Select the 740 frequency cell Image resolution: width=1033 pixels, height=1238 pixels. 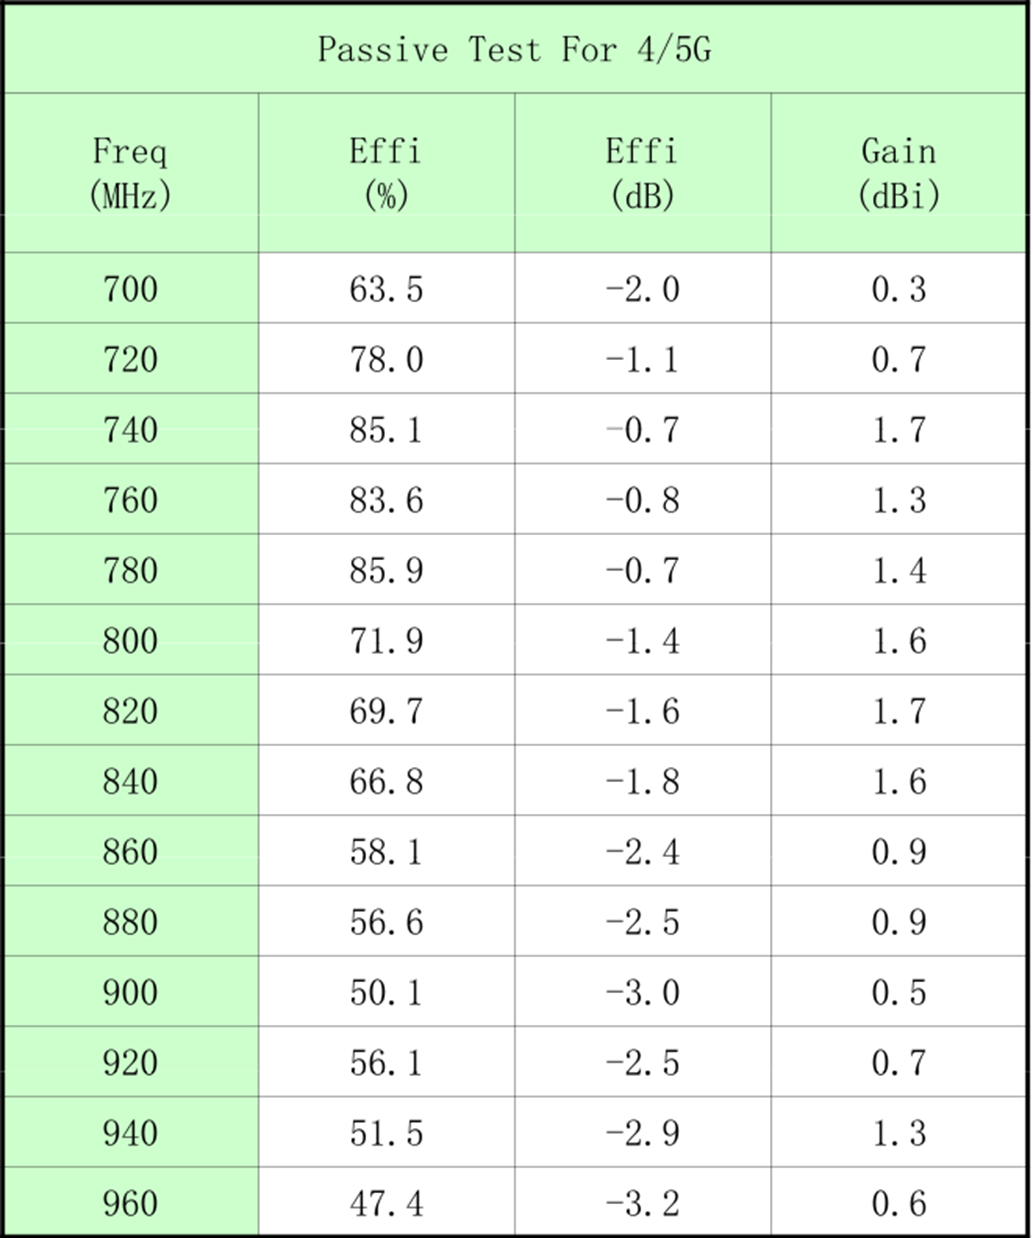point(130,430)
